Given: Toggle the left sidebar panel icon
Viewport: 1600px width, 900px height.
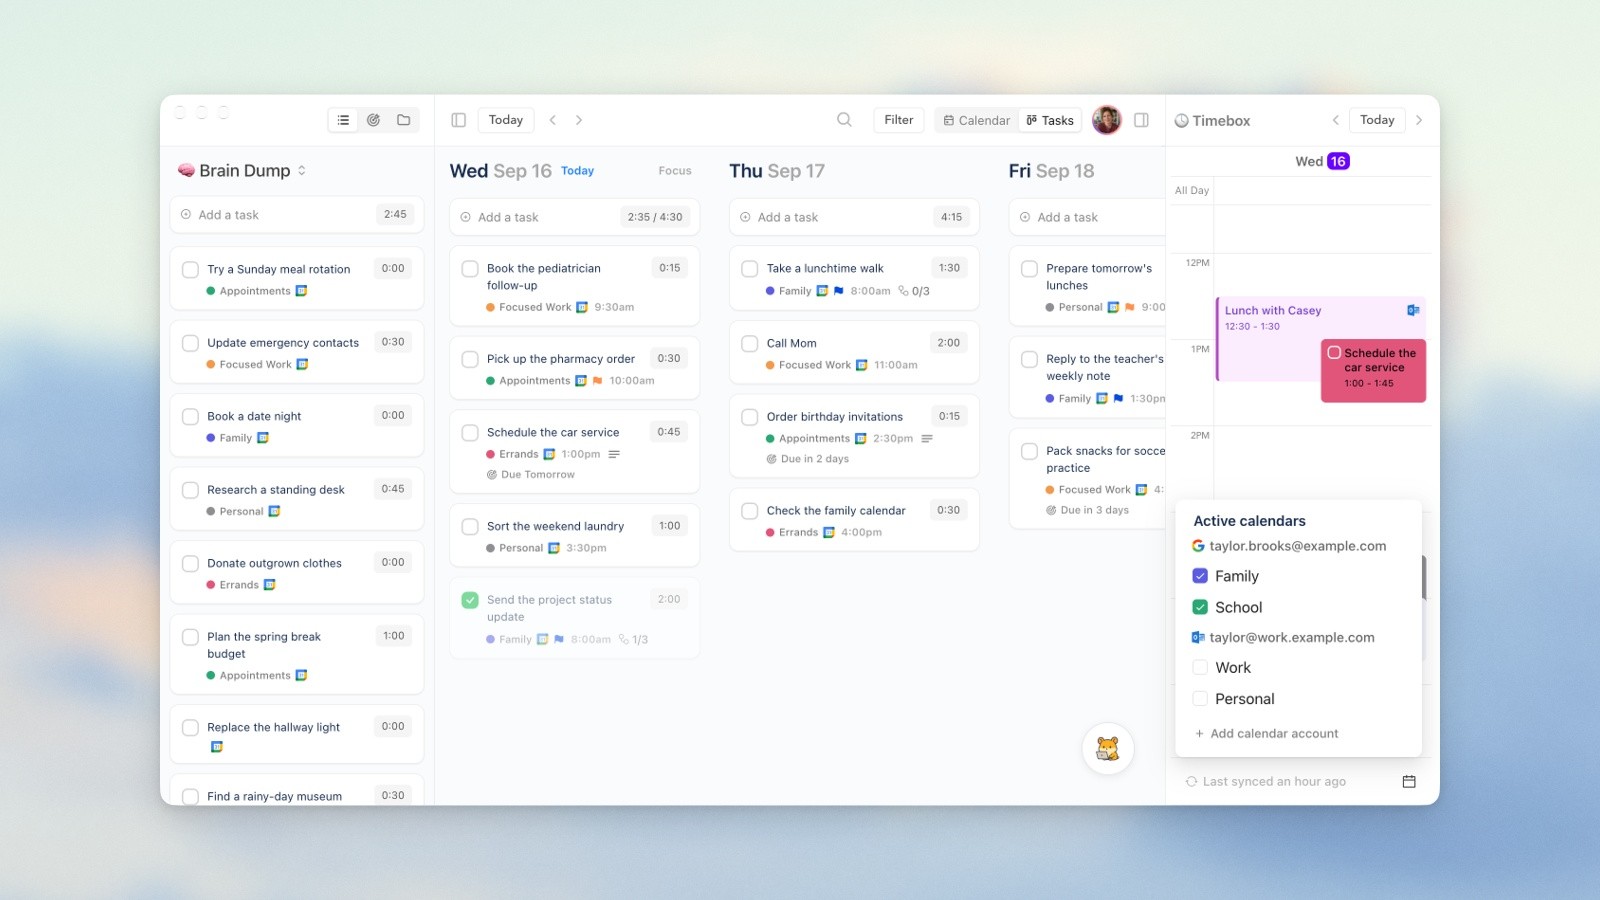Looking at the screenshot, I should click(x=459, y=120).
